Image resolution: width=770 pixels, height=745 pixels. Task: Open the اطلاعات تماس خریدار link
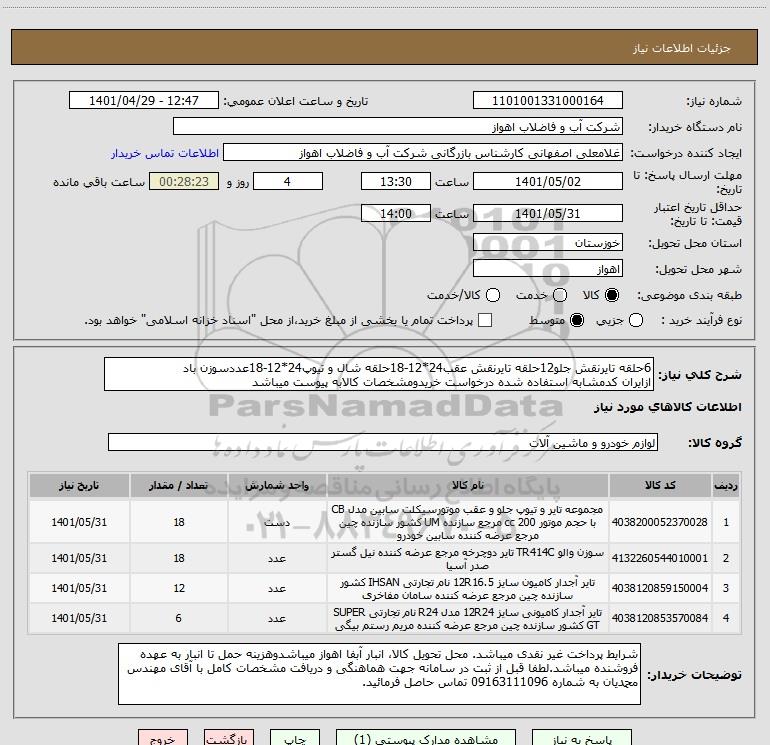pyautogui.click(x=165, y=153)
